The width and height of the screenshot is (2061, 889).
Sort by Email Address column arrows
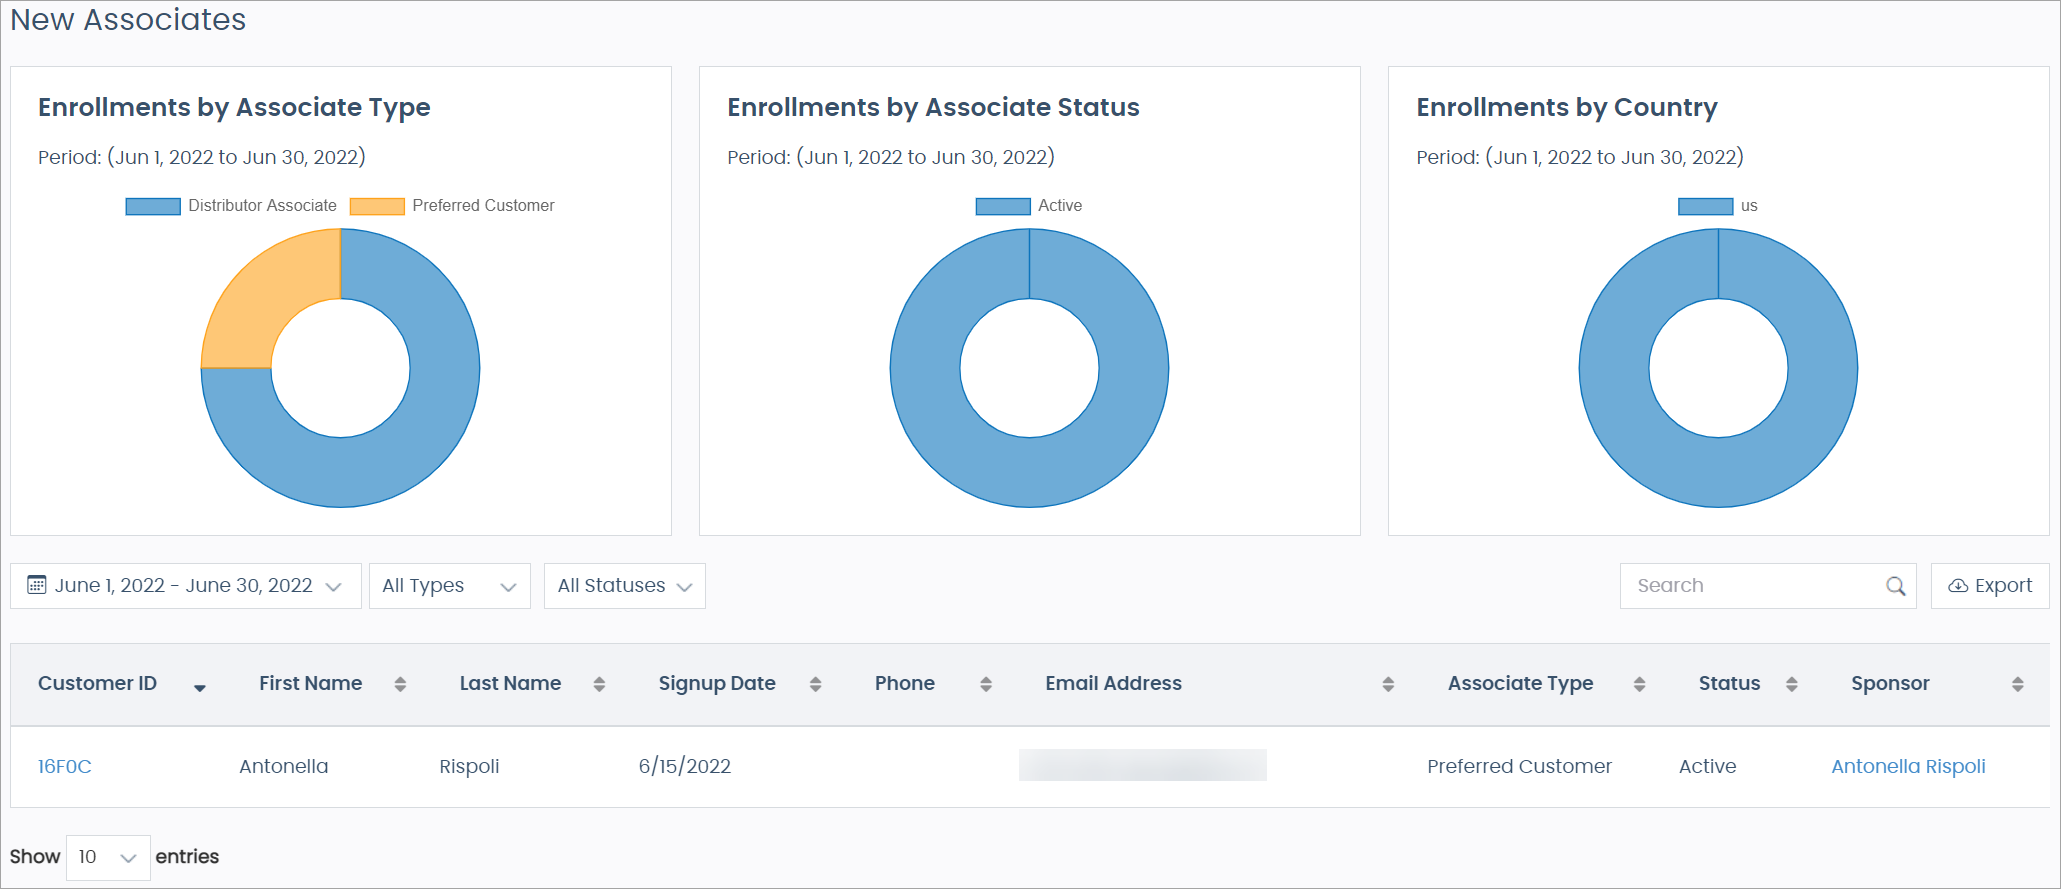1388,684
